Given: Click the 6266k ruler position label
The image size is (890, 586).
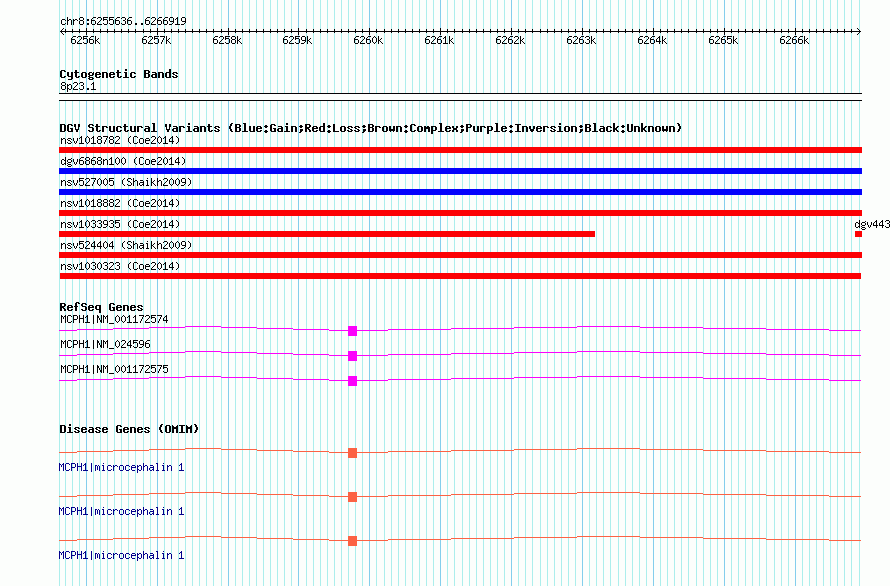Looking at the screenshot, I should [794, 40].
